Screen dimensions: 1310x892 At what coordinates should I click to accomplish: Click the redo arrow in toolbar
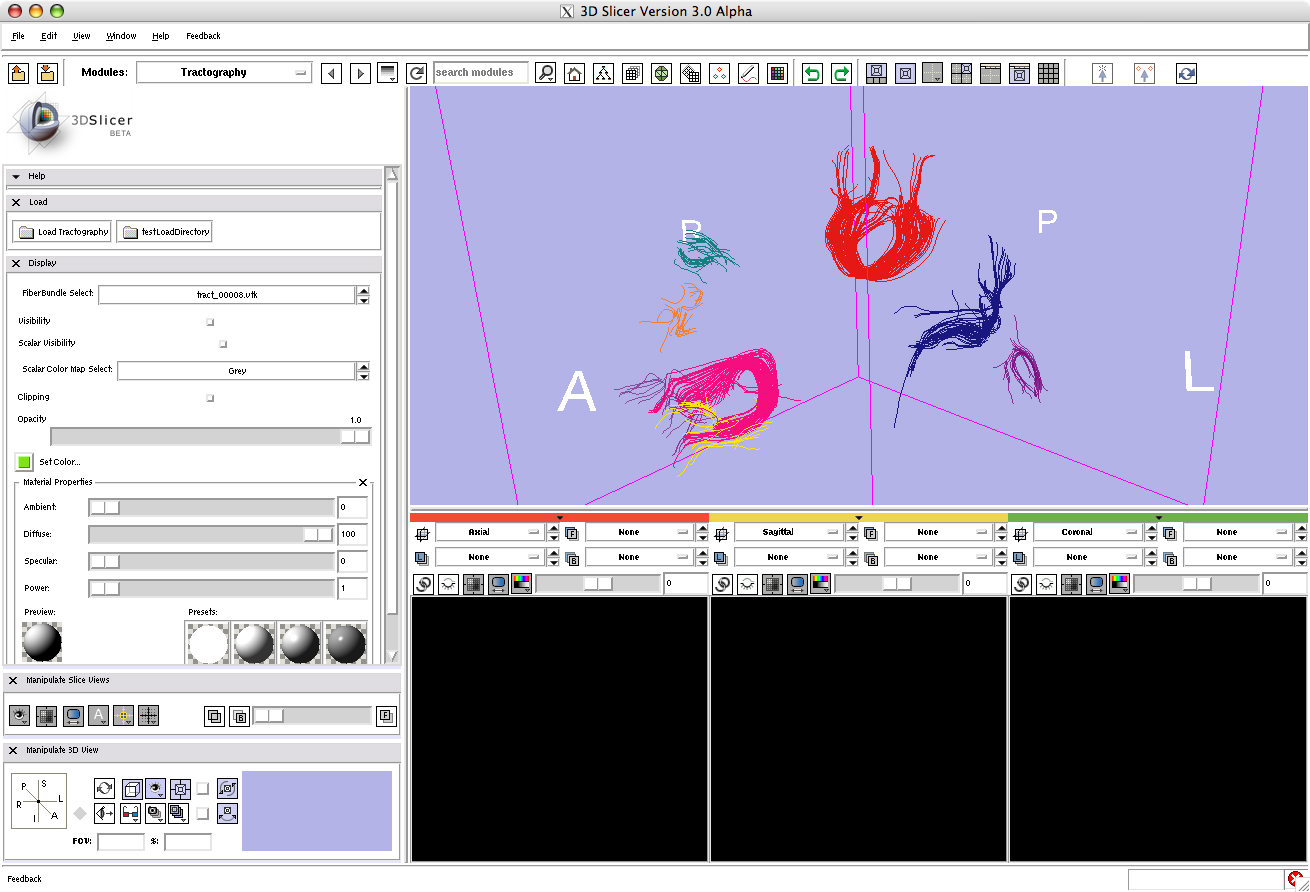pyautogui.click(x=842, y=73)
